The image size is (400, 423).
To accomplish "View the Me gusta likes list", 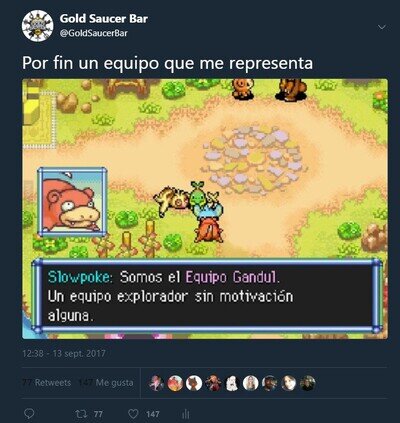I will (x=105, y=382).
